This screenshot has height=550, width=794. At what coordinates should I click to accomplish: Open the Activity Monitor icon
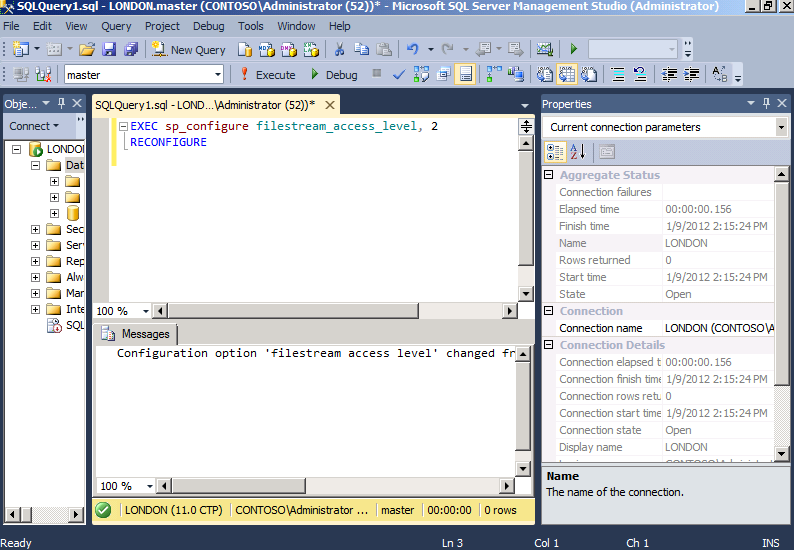(545, 49)
